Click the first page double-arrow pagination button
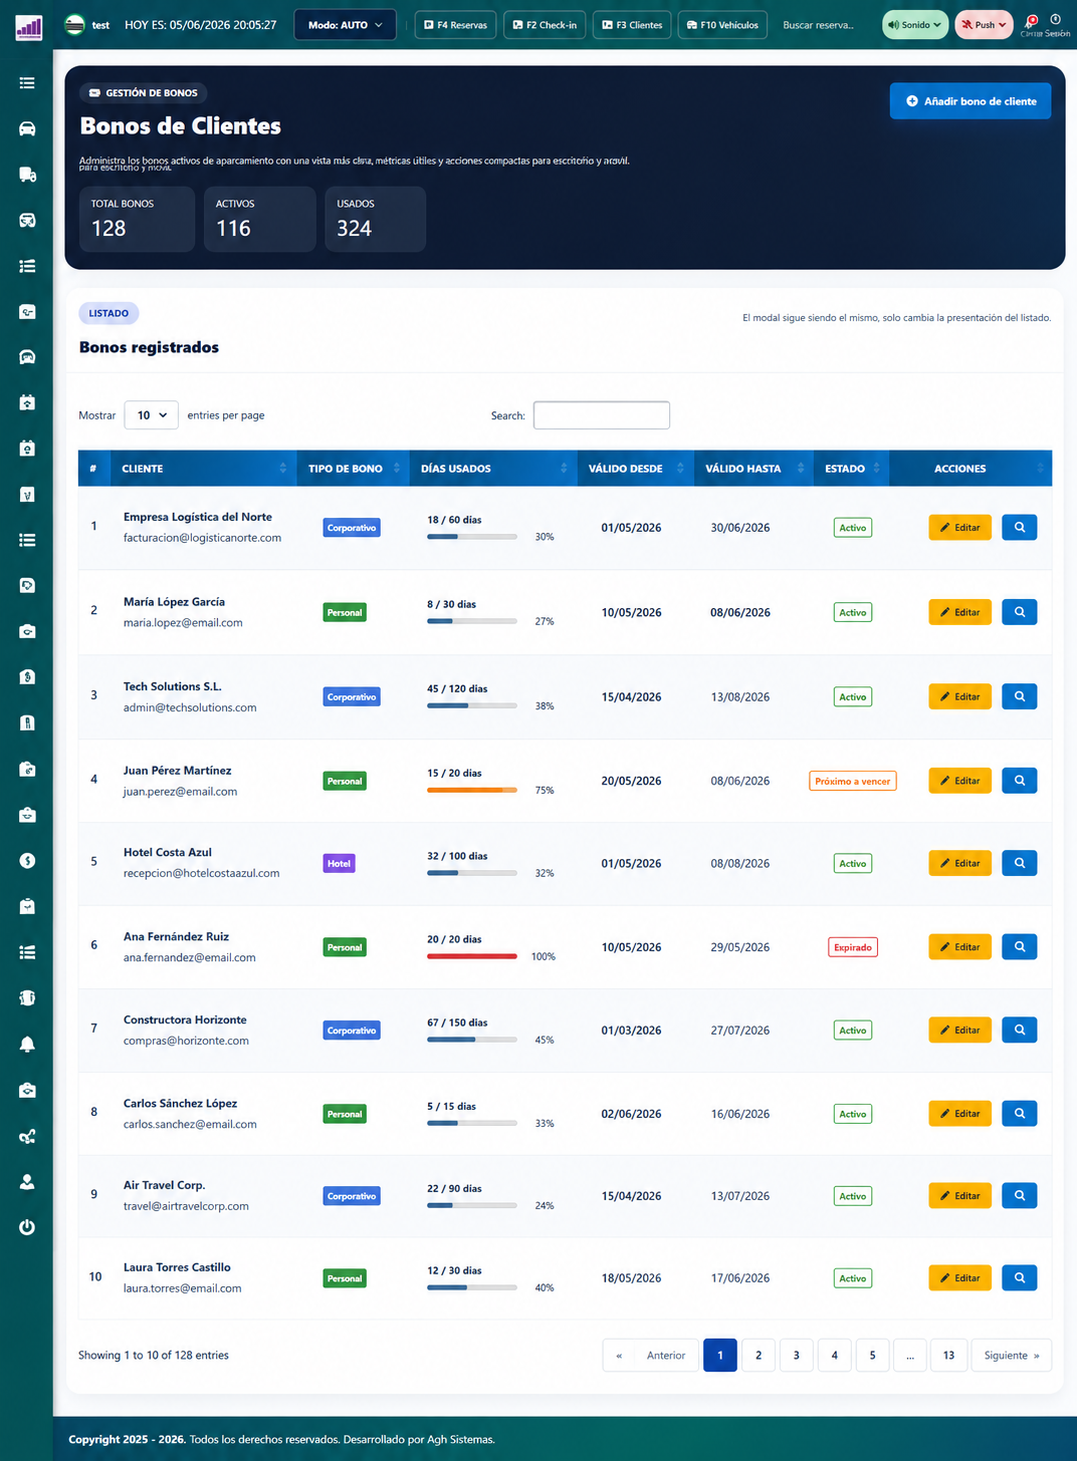The height and width of the screenshot is (1461, 1077). coord(619,1355)
